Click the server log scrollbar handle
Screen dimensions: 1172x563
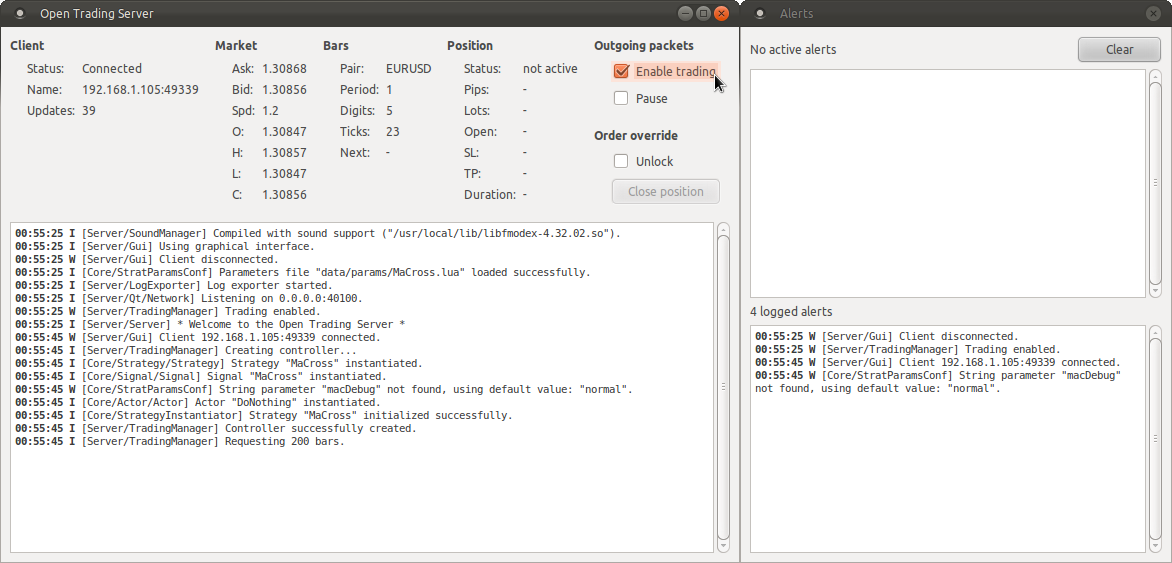point(723,387)
